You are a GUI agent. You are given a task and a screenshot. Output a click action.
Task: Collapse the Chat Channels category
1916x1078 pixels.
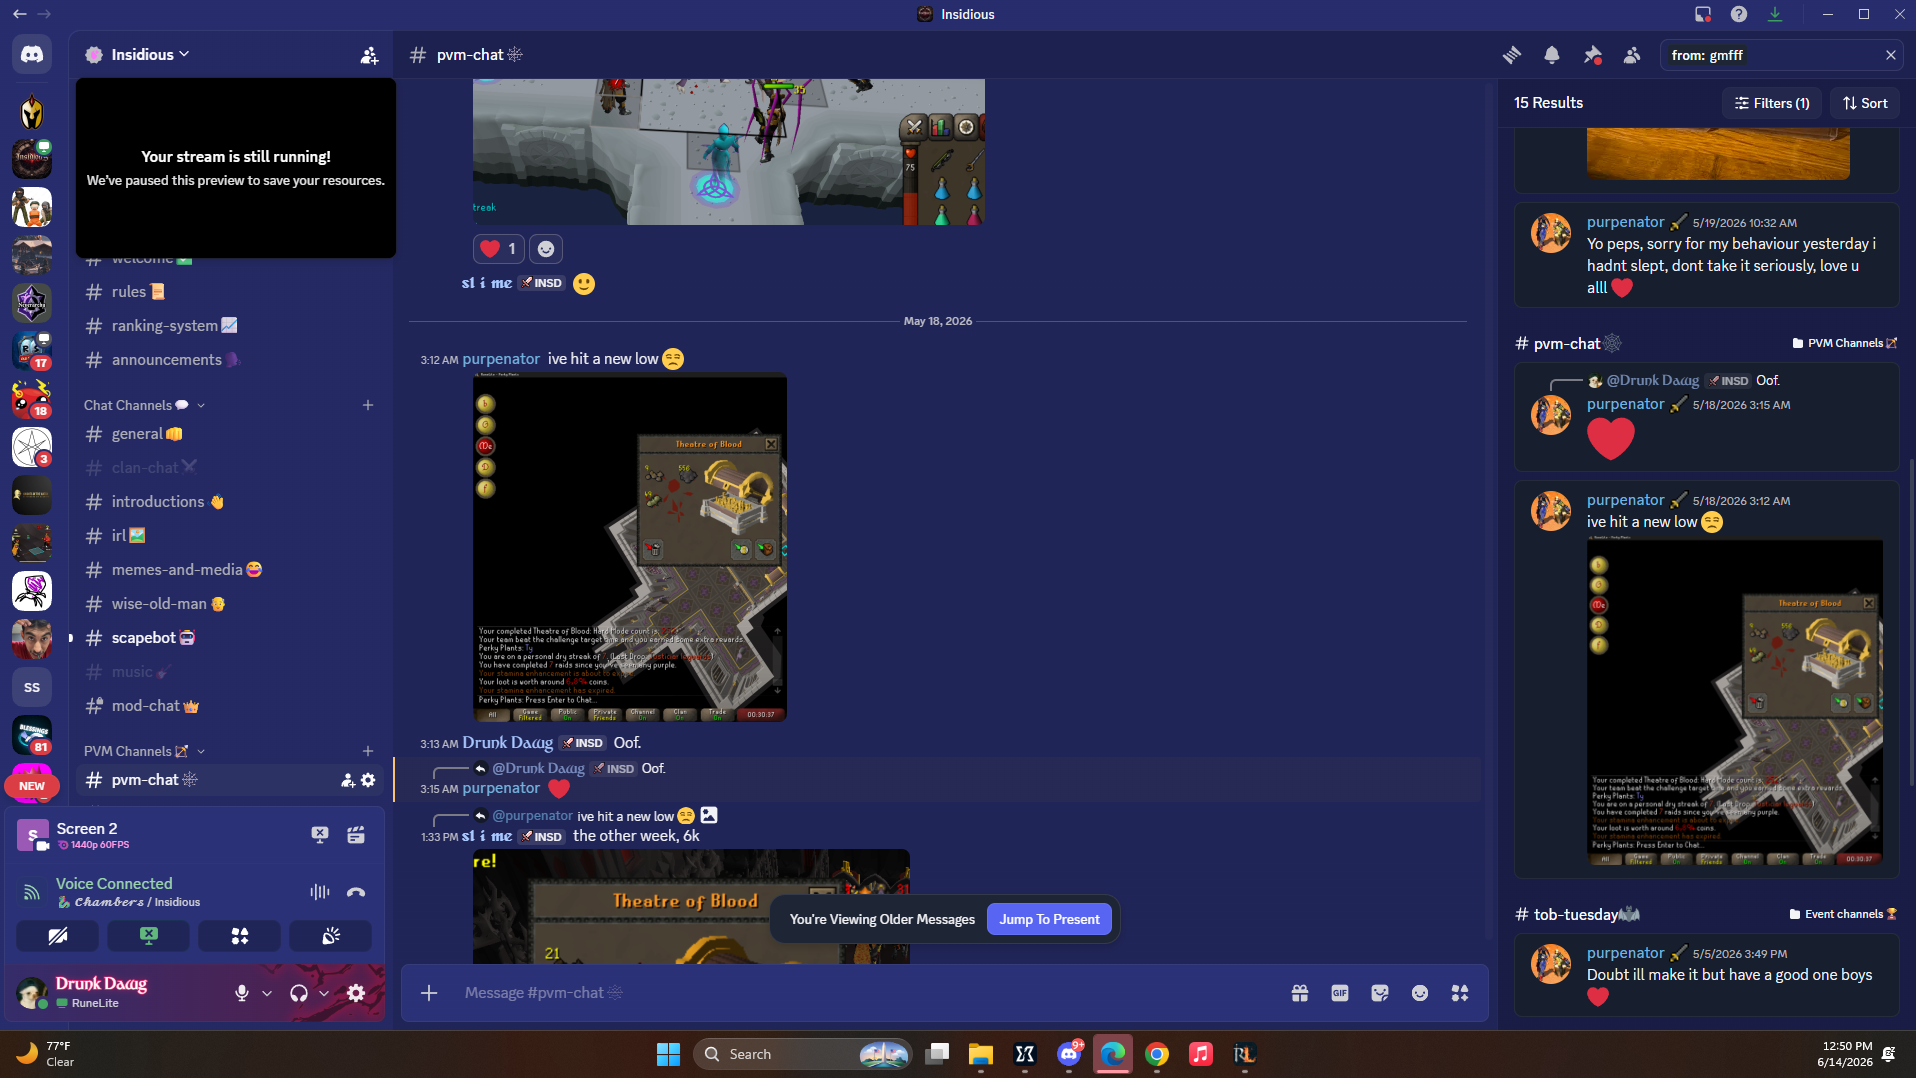[x=144, y=405]
